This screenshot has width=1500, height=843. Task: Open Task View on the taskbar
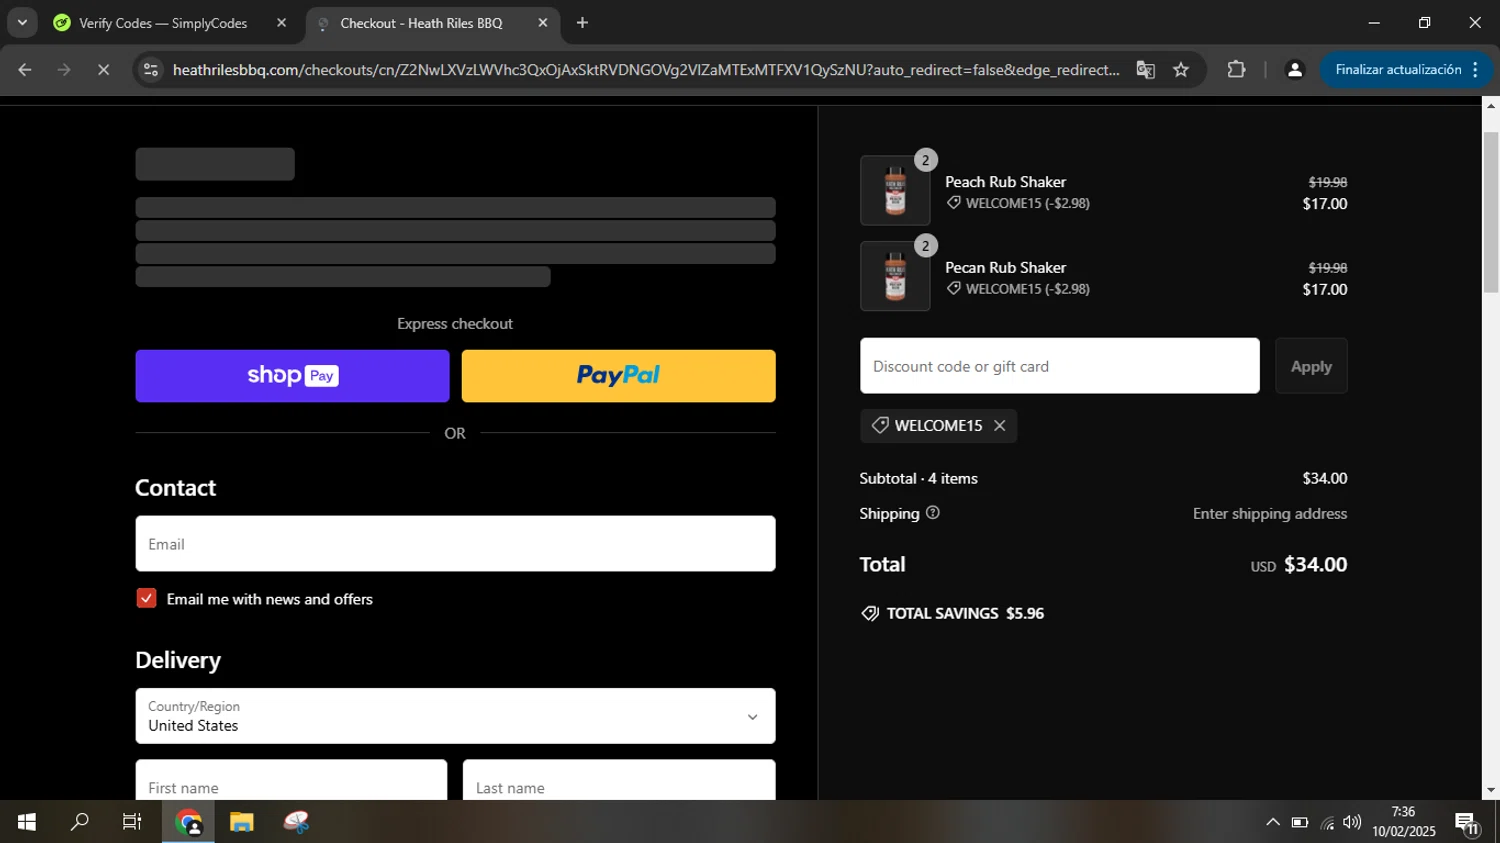[x=132, y=822]
